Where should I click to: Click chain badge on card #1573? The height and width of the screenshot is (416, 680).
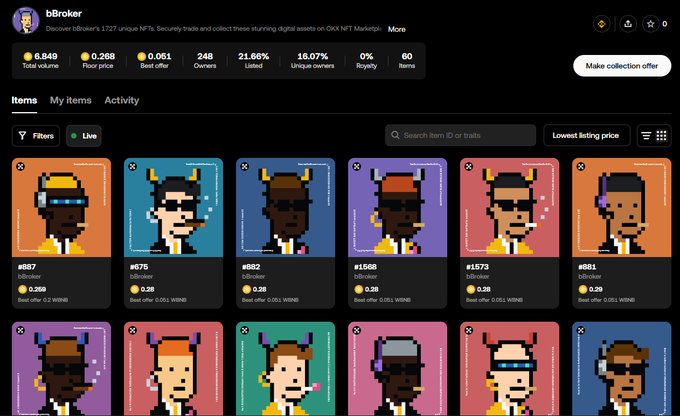pos(469,166)
